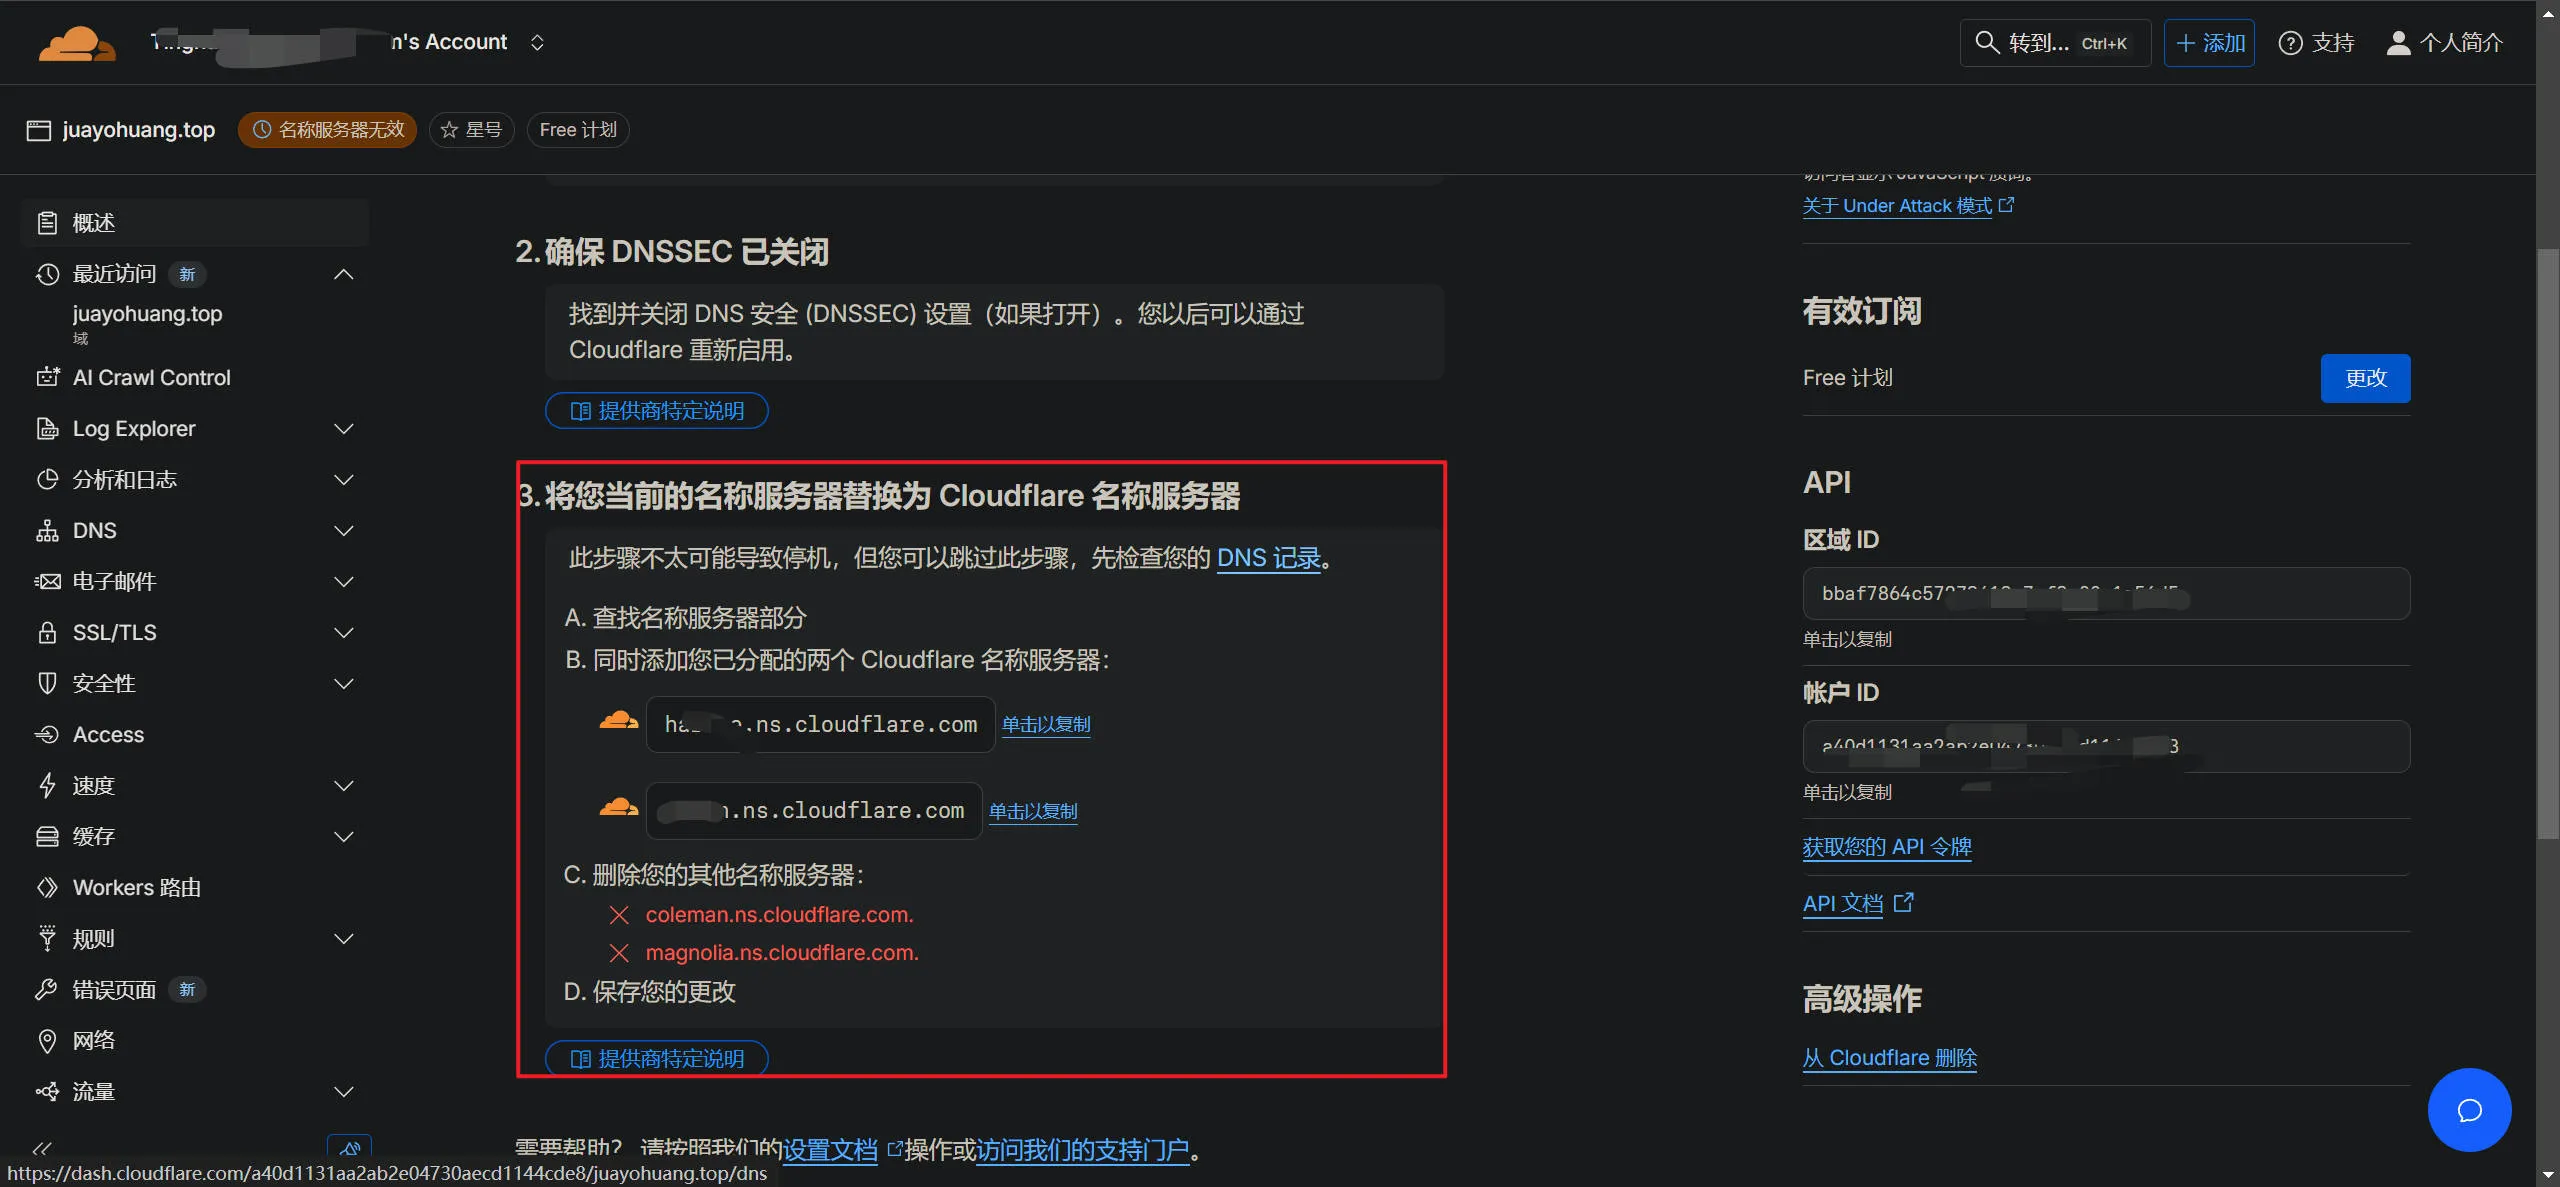Select the 概述 overview menu item
Image resolution: width=2560 pixels, height=1187 pixels.
tap(93, 223)
